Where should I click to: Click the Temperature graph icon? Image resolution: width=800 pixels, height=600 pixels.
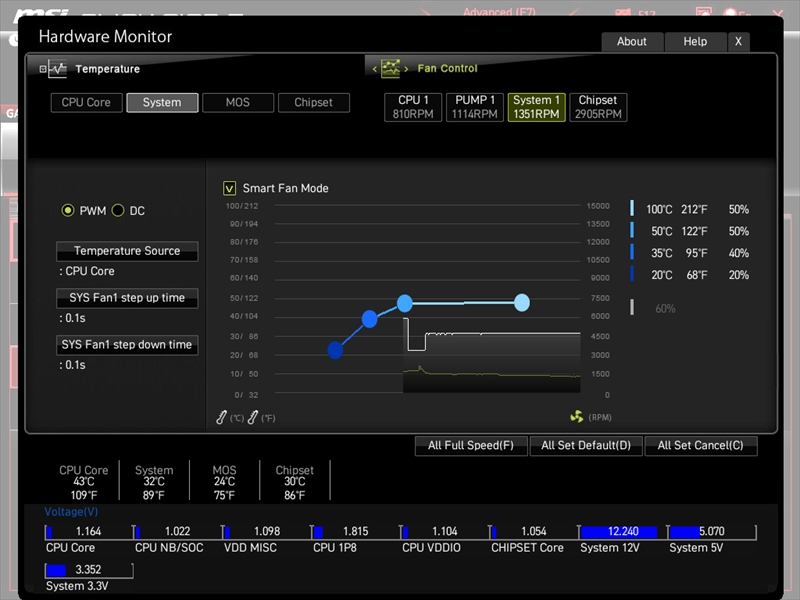(58, 69)
